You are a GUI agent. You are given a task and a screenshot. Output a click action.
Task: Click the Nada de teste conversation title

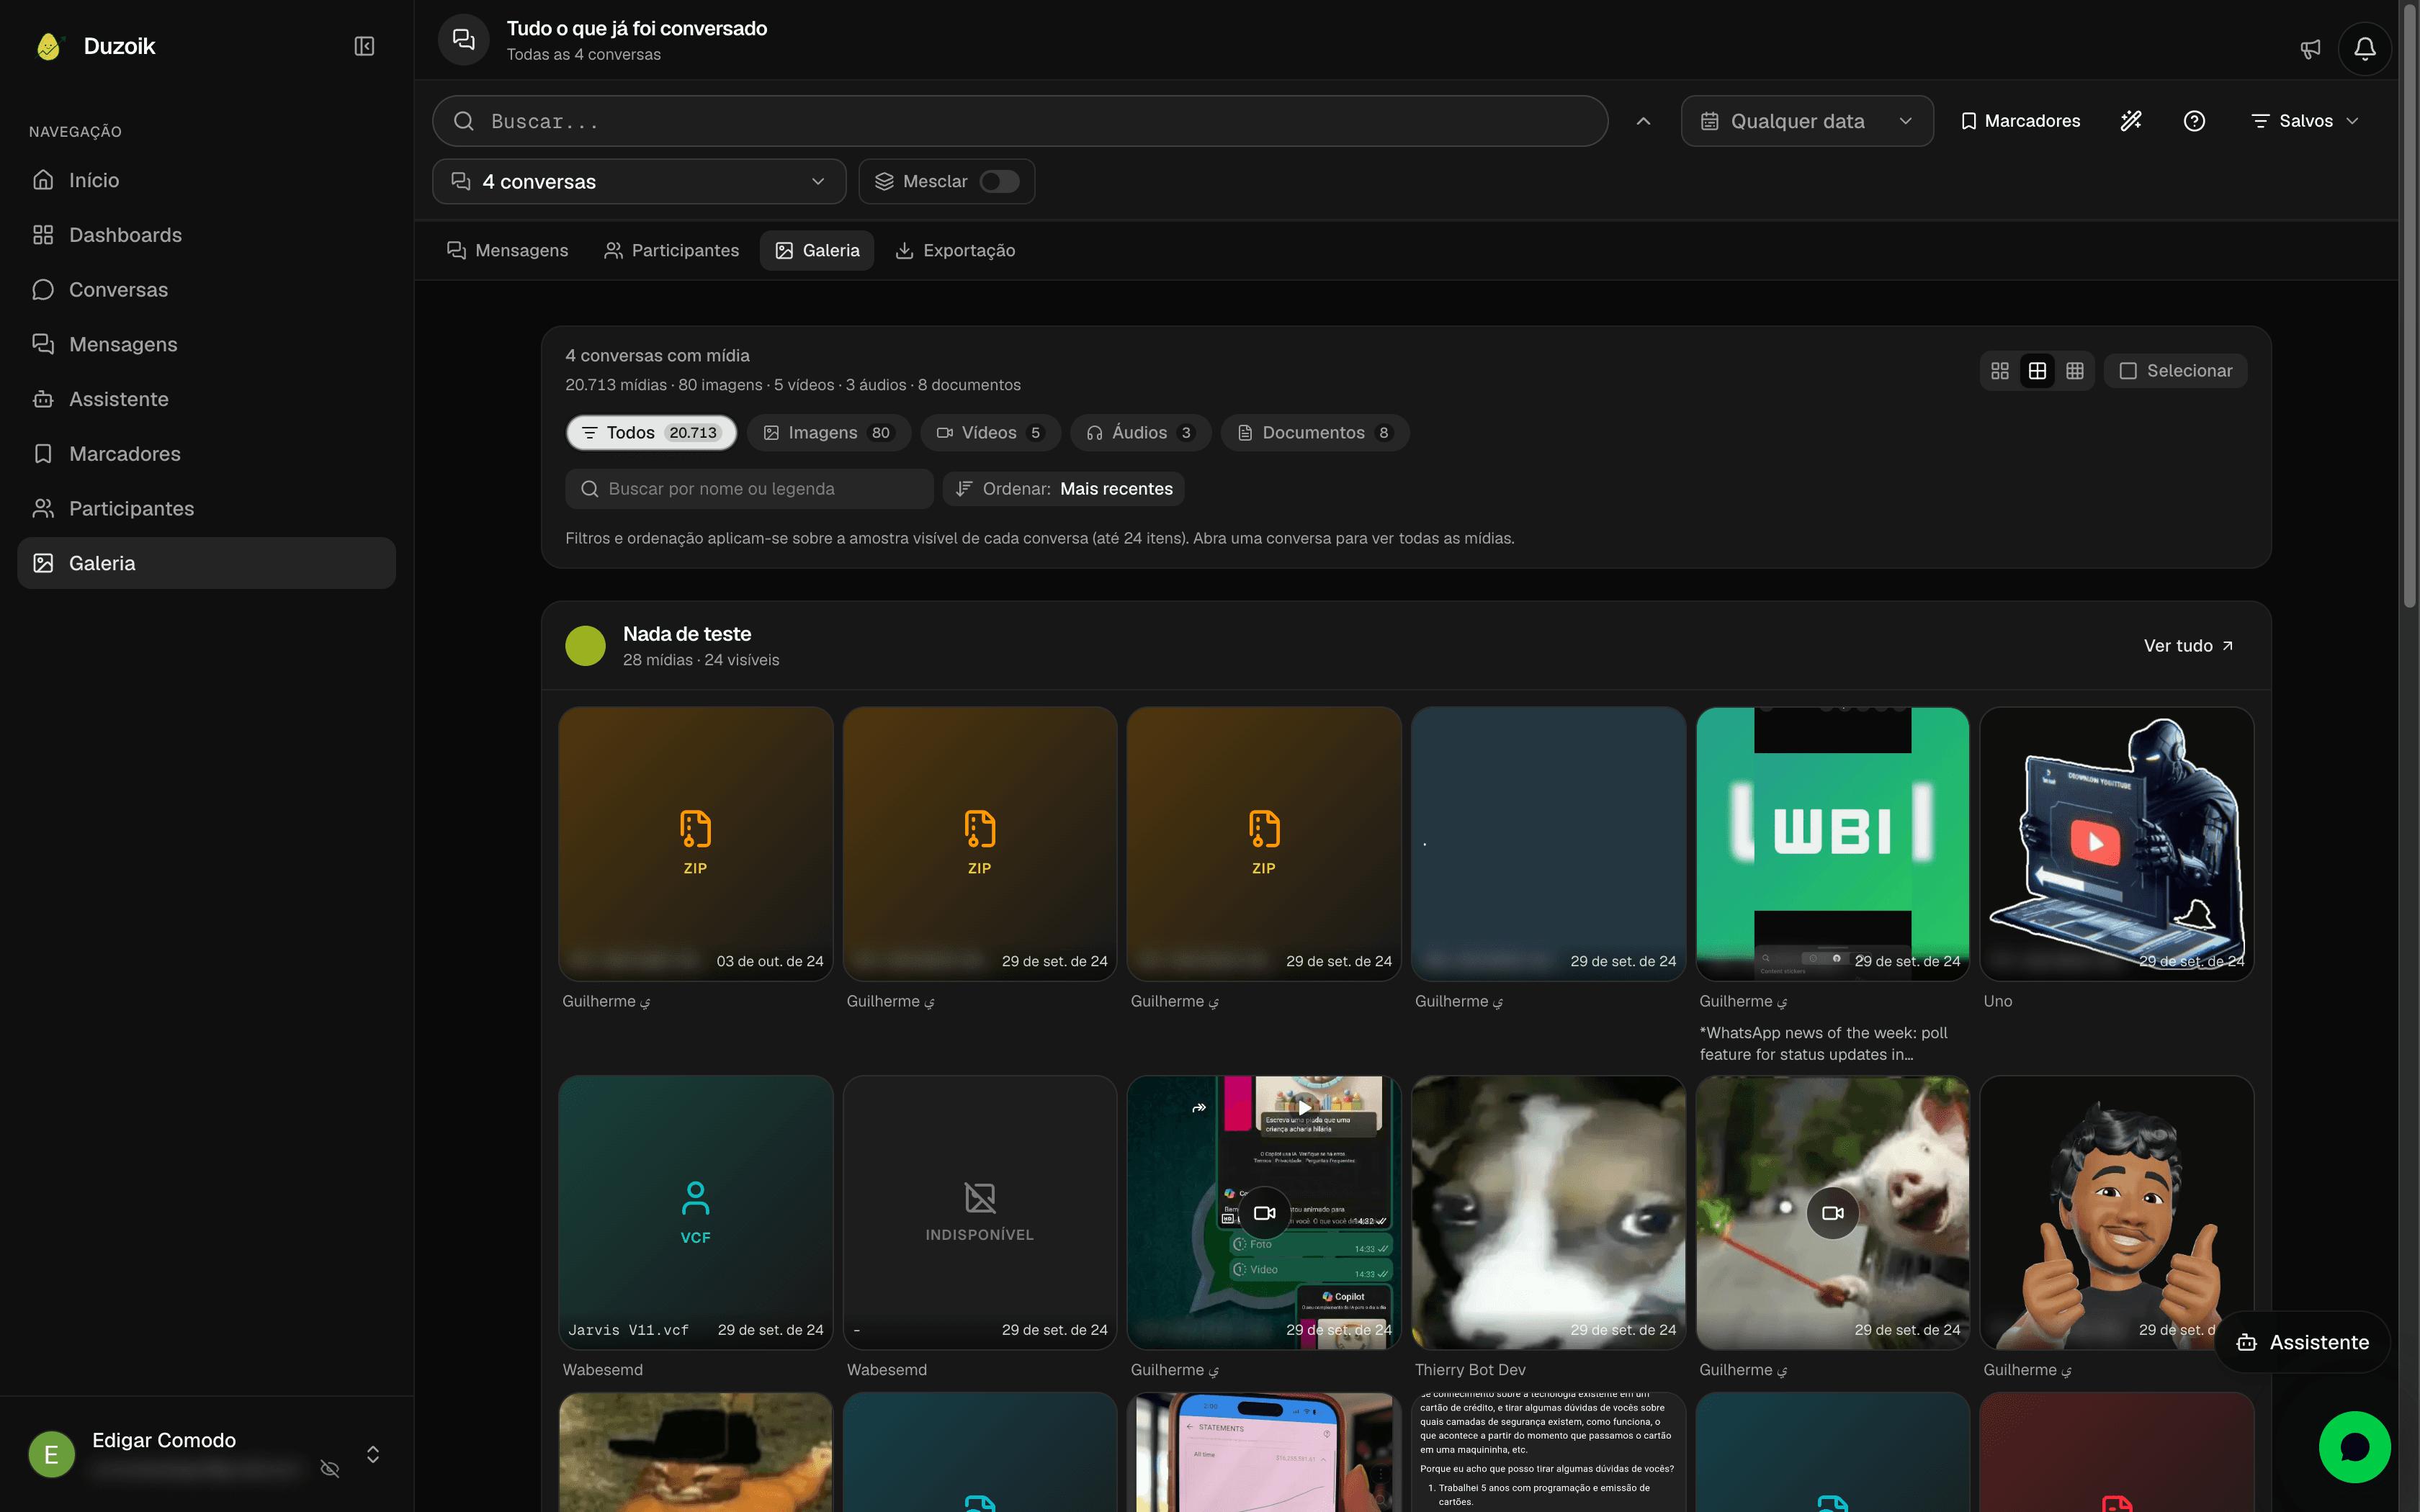pos(687,634)
